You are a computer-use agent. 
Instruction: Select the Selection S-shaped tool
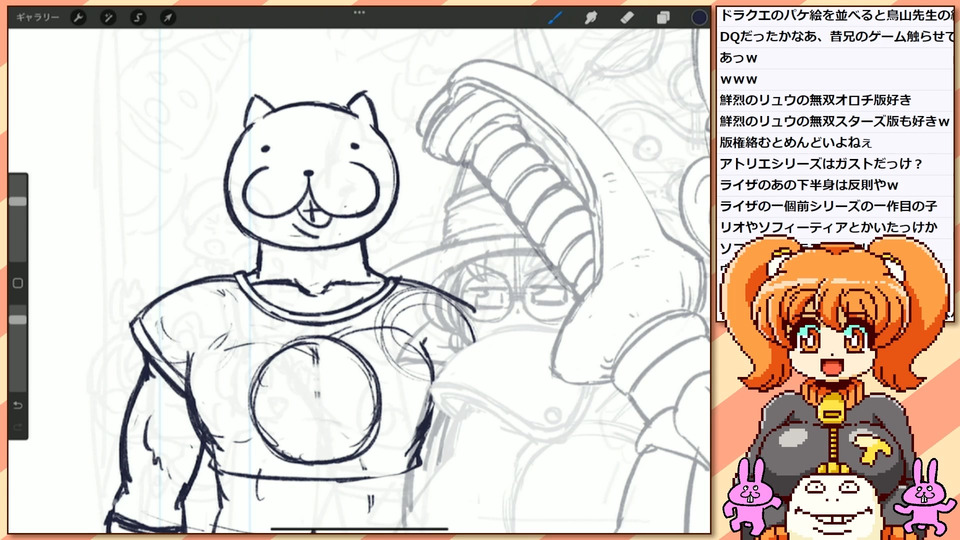pos(138,17)
